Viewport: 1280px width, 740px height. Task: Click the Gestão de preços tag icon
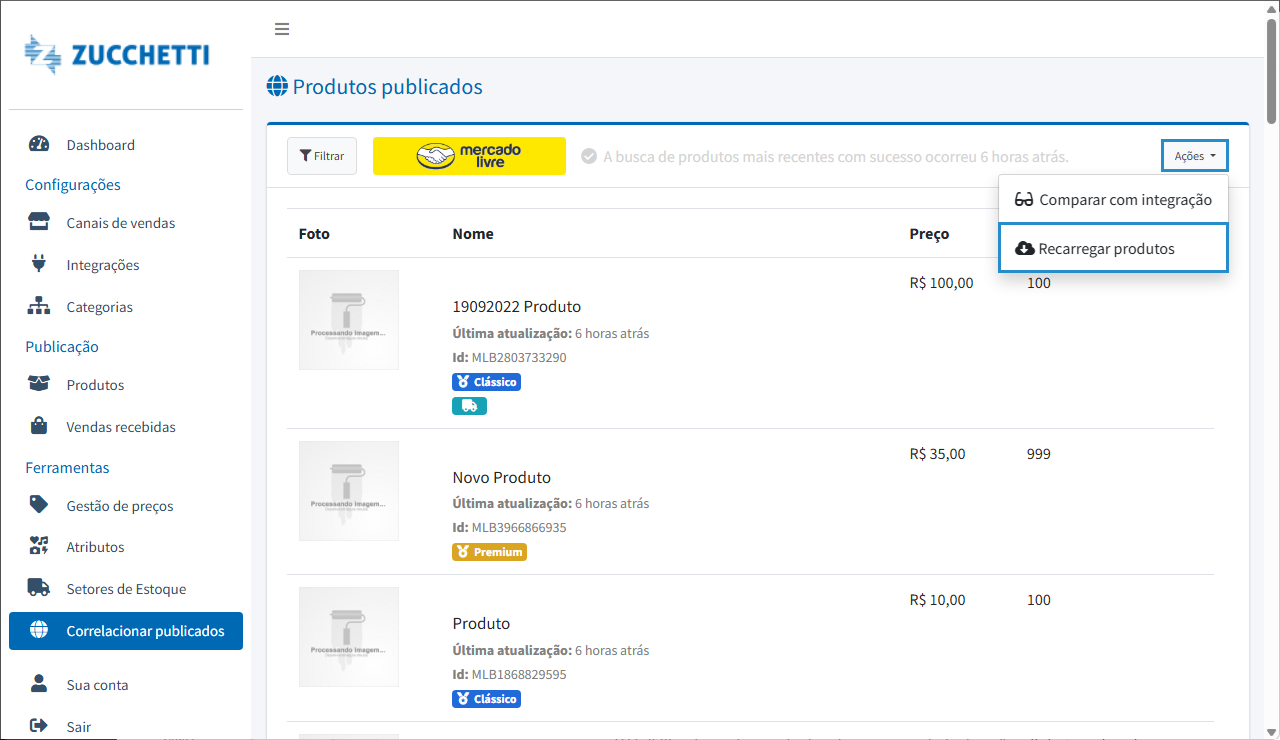tap(39, 505)
